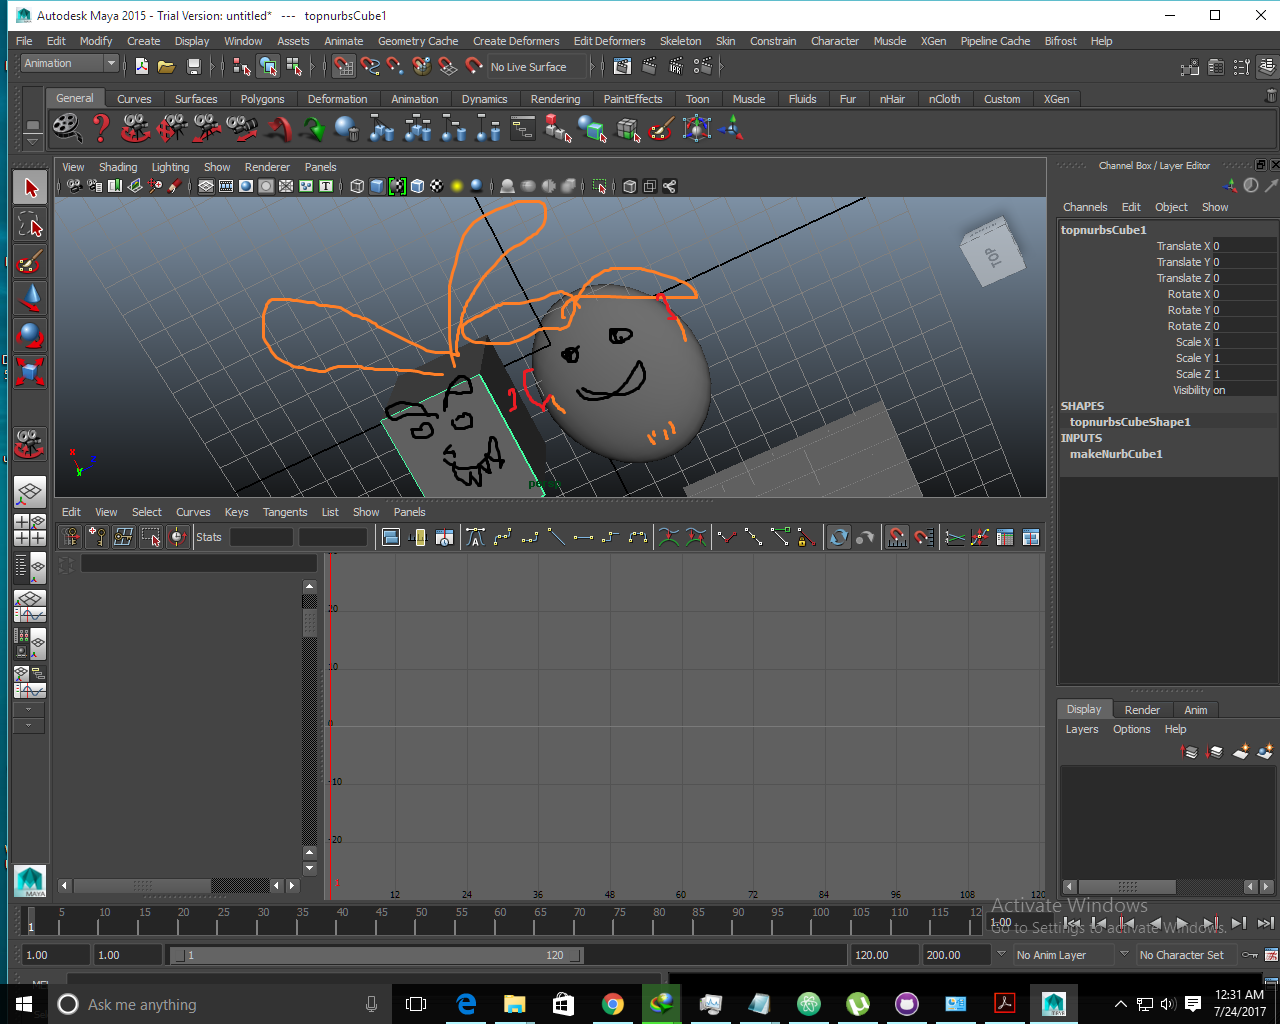
Task: Show hidden tray icons chevron
Action: [x=1120, y=1004]
